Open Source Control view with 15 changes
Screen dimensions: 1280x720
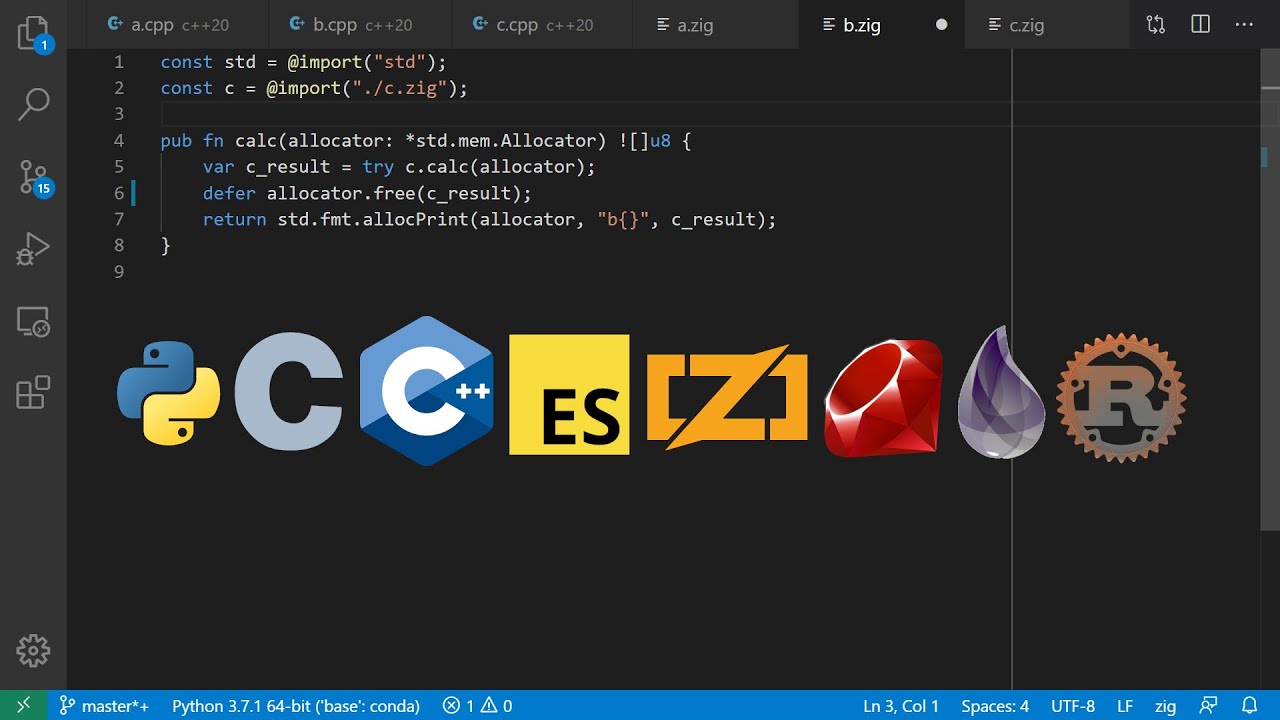[34, 178]
